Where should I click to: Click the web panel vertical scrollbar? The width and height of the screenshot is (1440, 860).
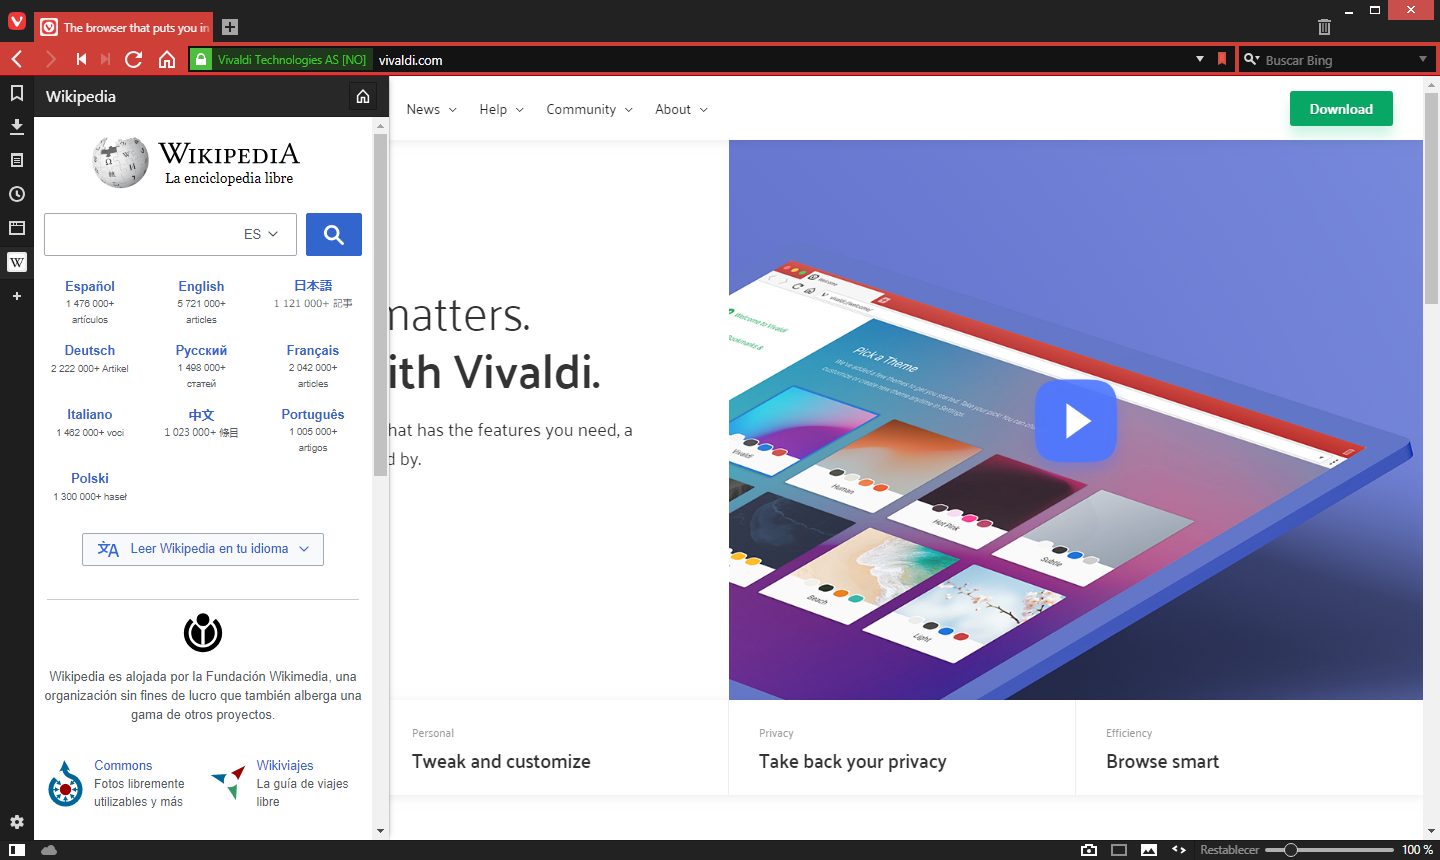point(380,305)
